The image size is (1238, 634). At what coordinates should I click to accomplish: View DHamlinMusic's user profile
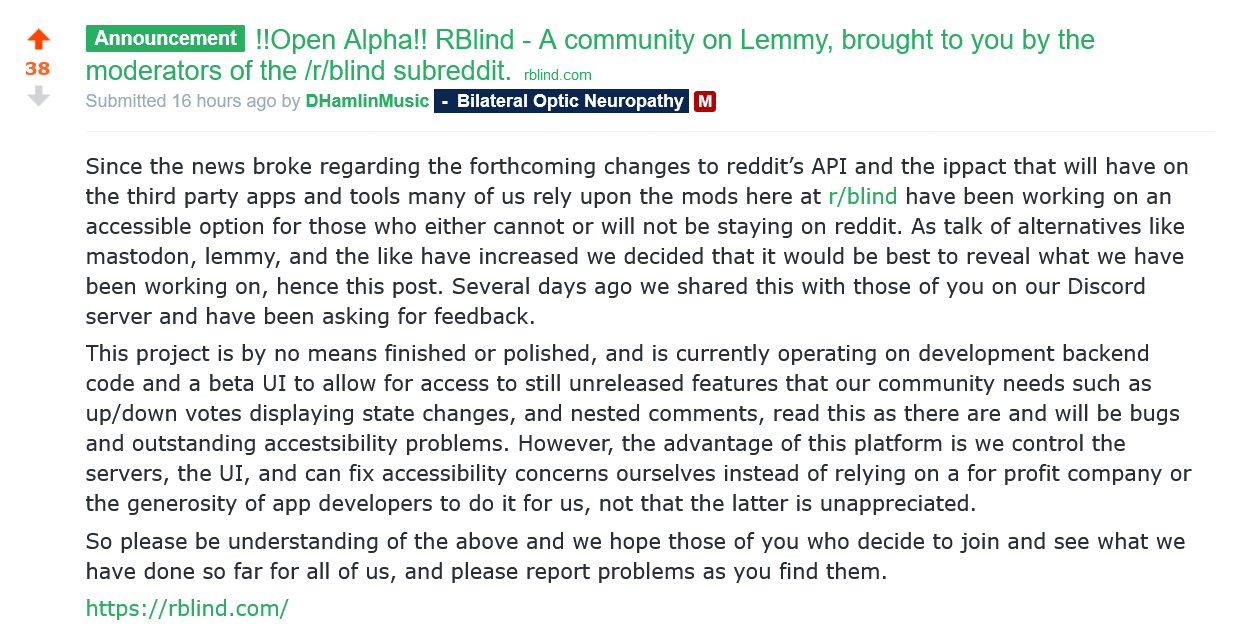367,101
